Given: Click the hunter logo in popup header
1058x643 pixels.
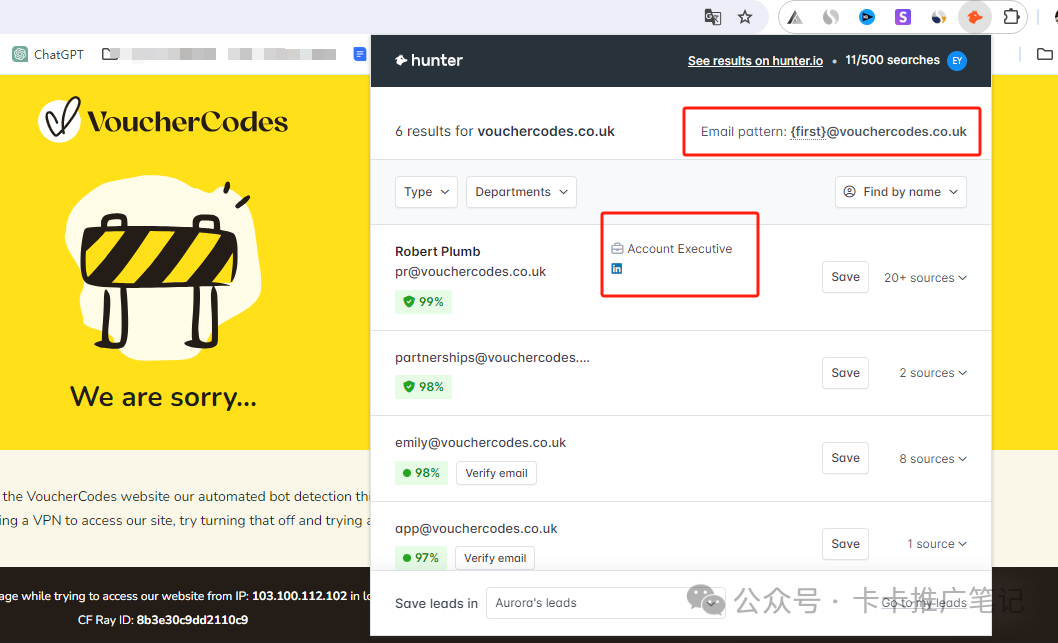Looking at the screenshot, I should tap(429, 61).
